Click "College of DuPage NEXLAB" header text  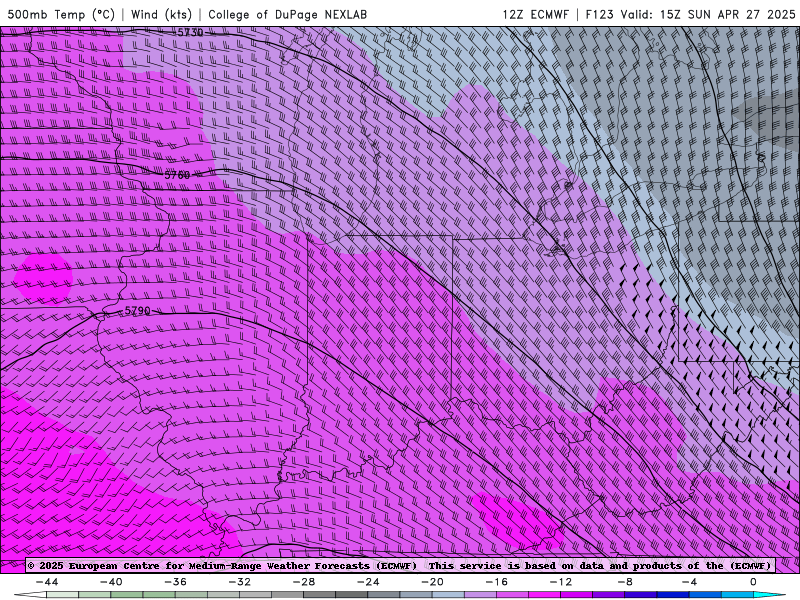point(287,14)
